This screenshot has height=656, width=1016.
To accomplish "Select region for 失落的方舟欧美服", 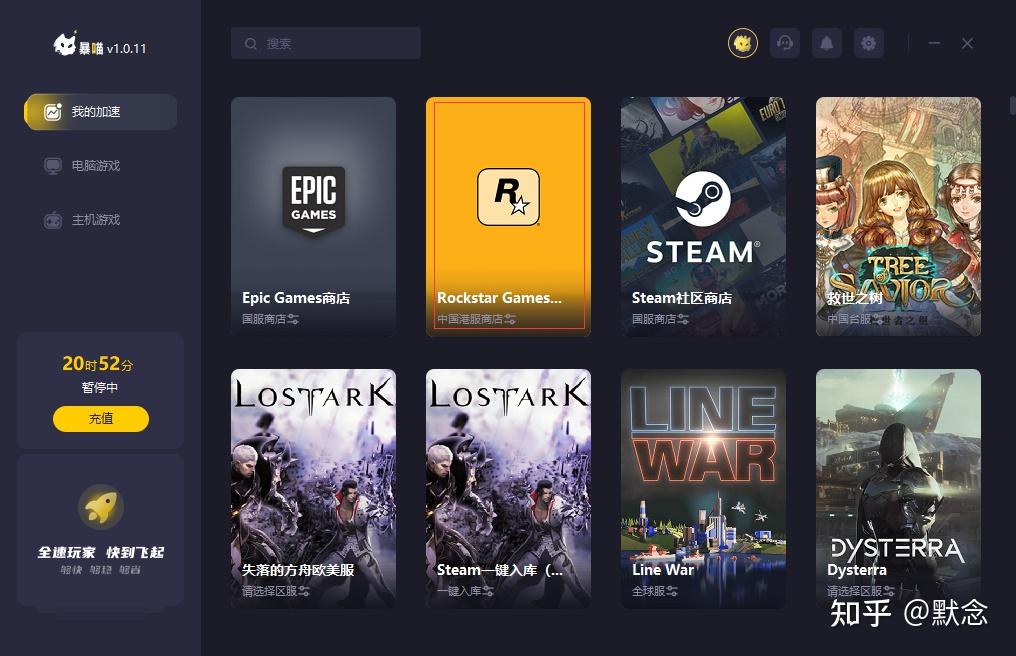I will pos(304,591).
